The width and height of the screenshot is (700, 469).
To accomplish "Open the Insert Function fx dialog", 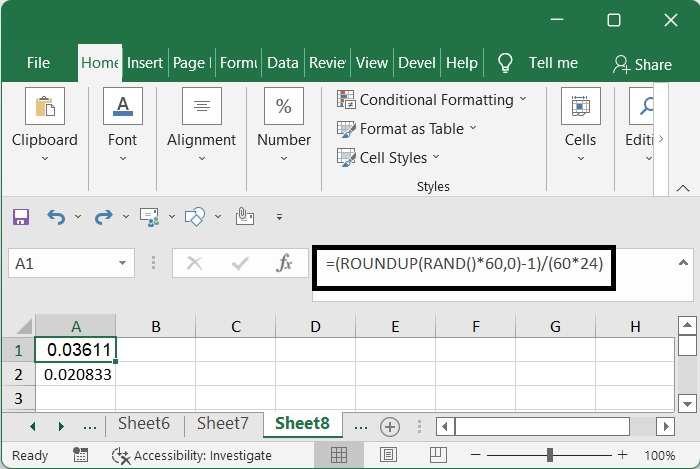I will (x=284, y=264).
